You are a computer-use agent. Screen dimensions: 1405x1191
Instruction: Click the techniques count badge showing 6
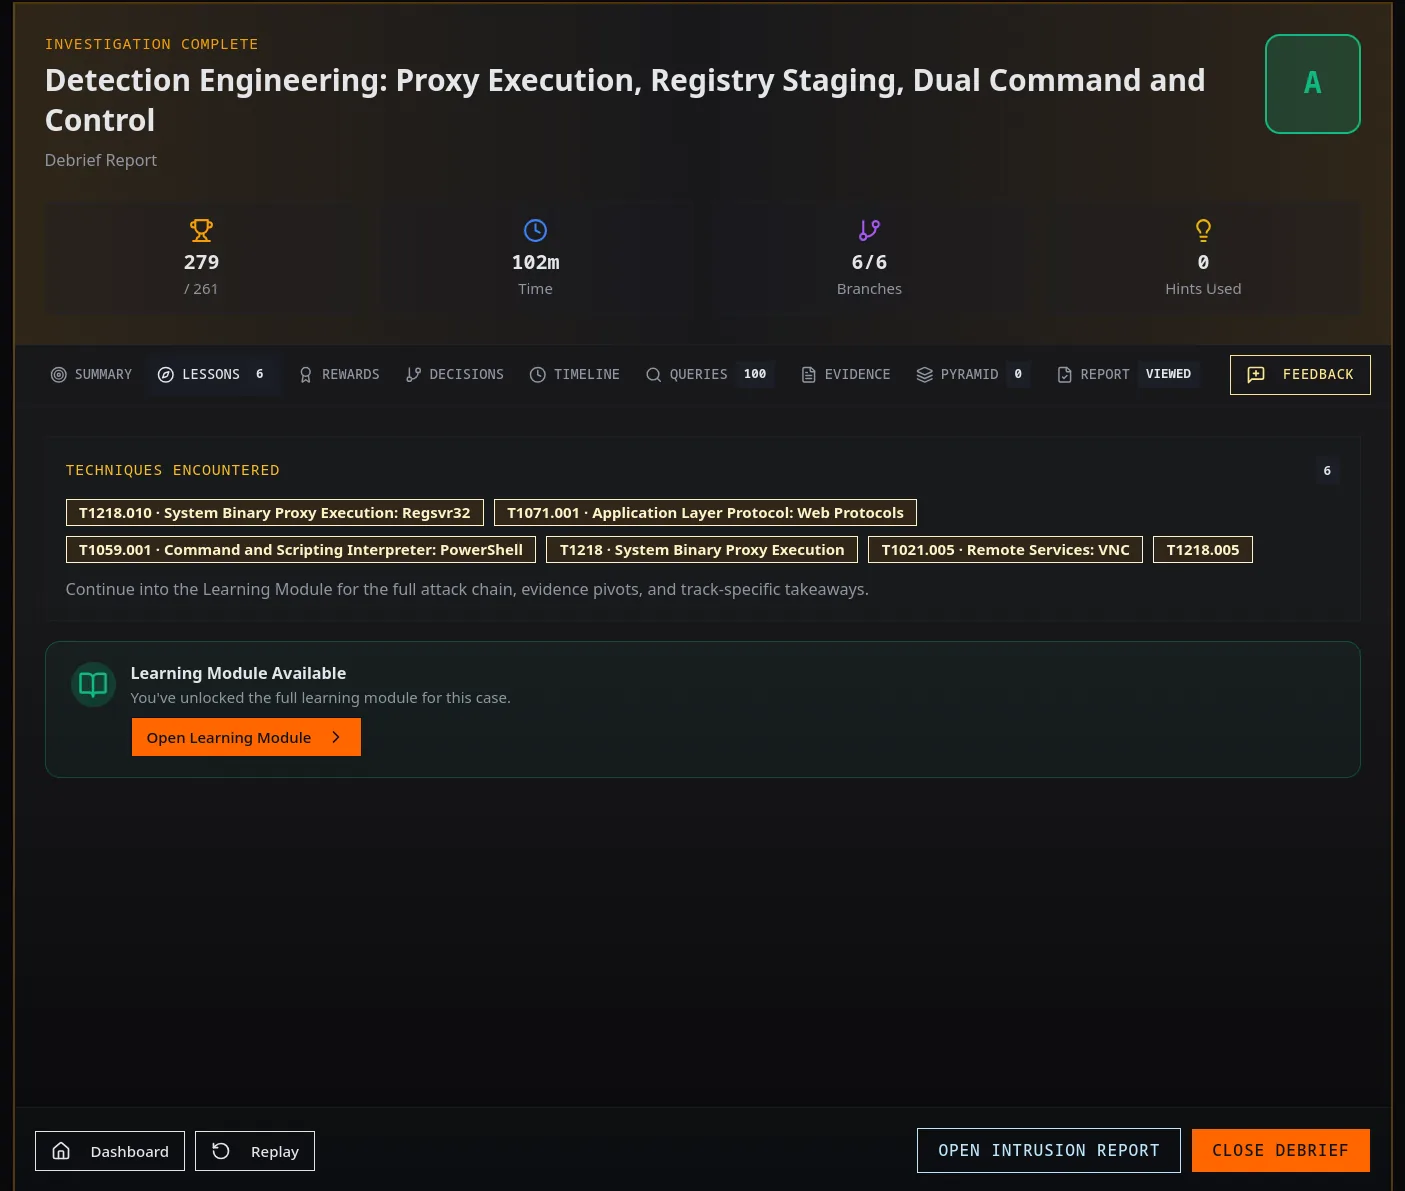[x=1327, y=470]
